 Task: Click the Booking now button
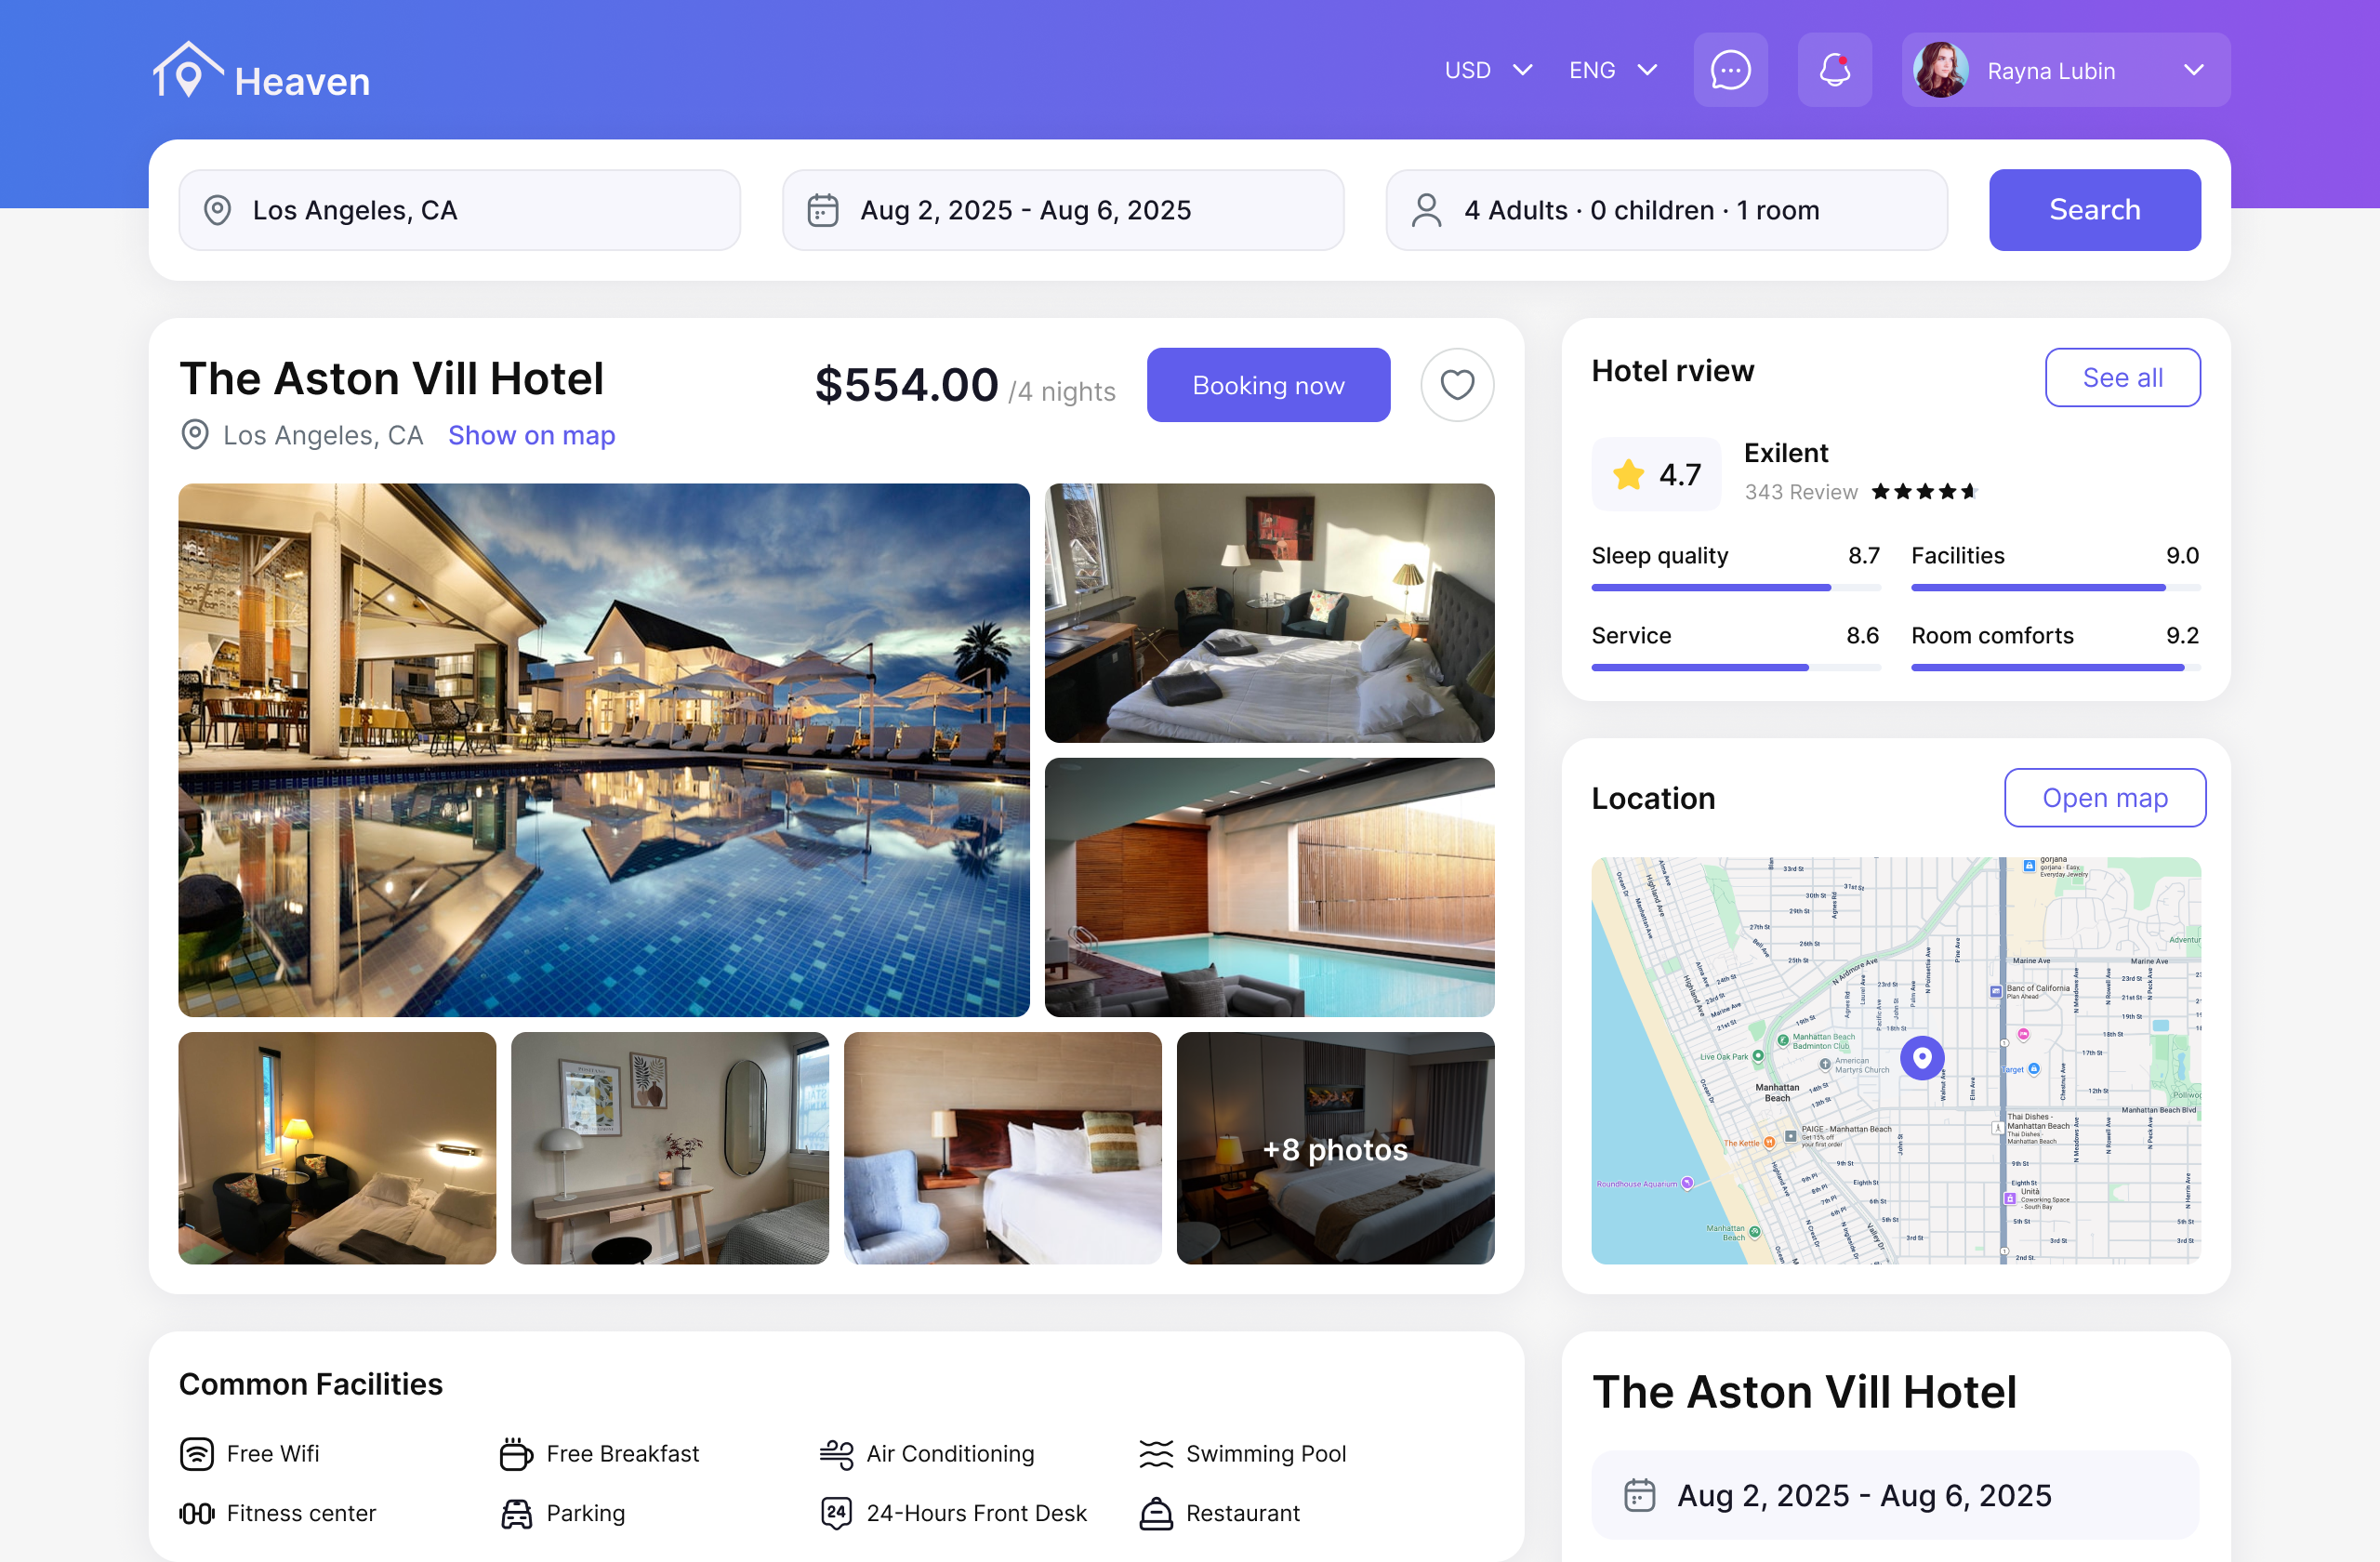[x=1268, y=385]
